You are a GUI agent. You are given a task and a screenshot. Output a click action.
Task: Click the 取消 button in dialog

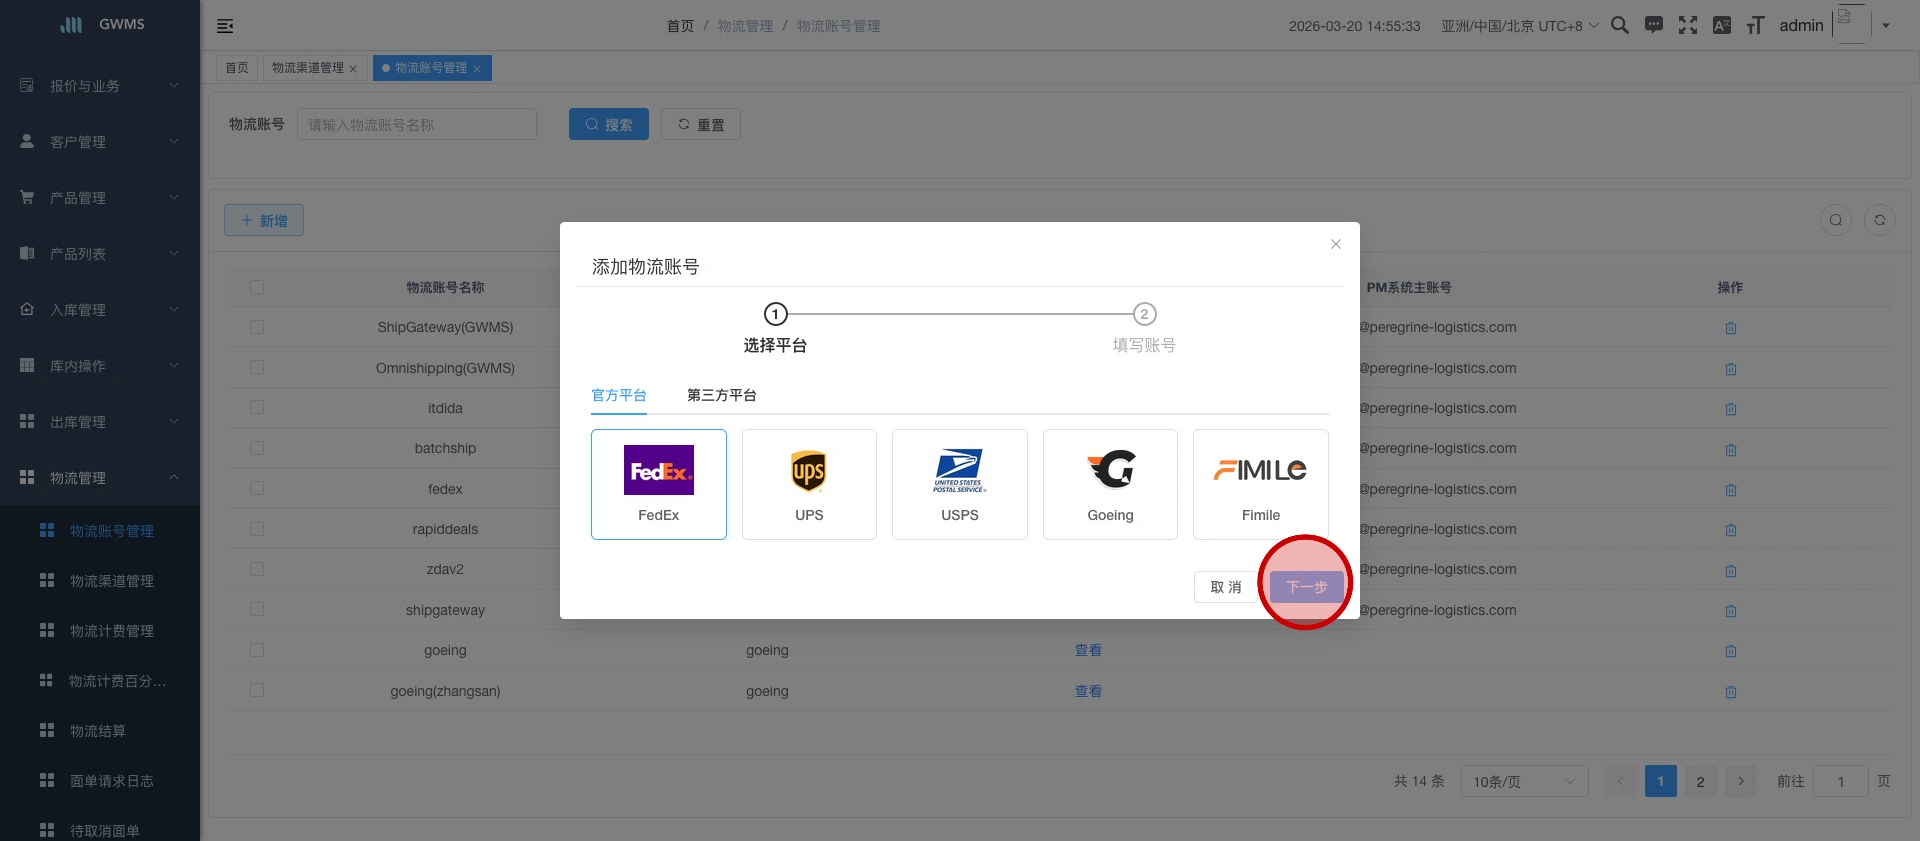(1226, 587)
